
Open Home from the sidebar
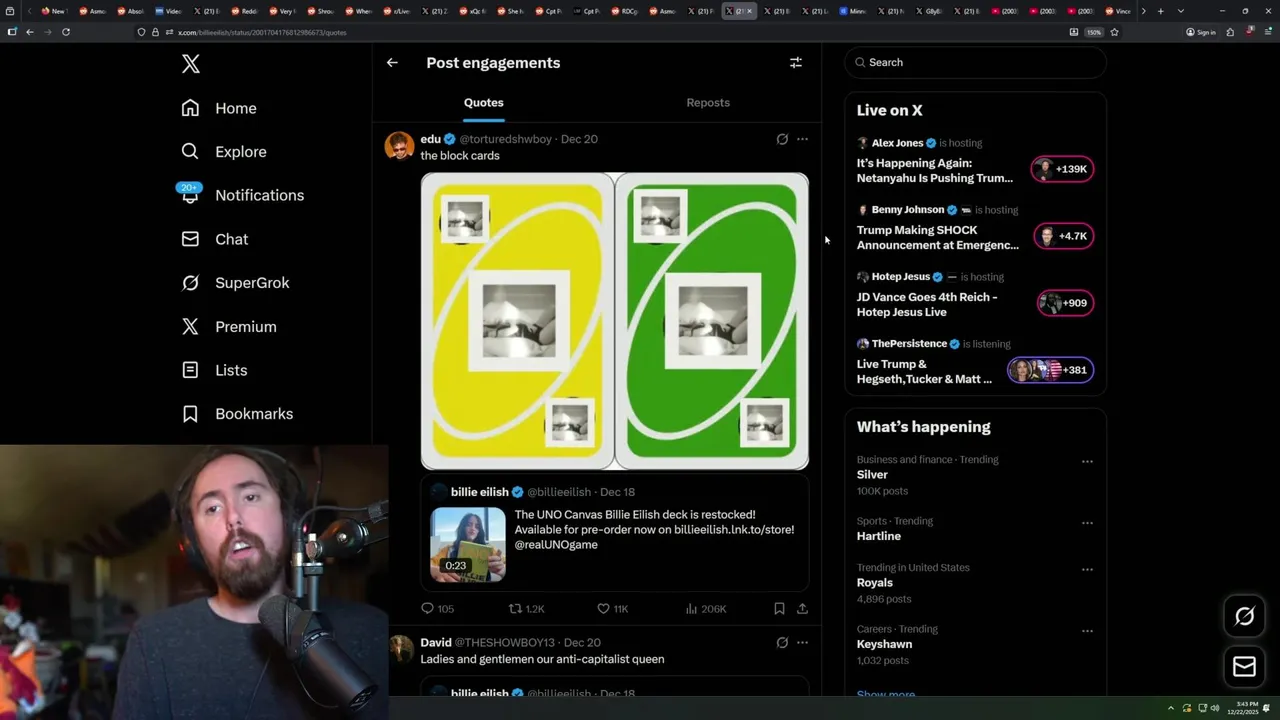pyautogui.click(x=219, y=108)
